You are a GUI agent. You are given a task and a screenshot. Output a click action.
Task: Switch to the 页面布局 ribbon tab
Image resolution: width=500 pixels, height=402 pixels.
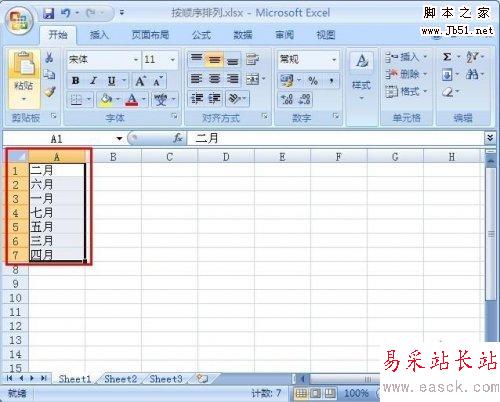pos(150,35)
